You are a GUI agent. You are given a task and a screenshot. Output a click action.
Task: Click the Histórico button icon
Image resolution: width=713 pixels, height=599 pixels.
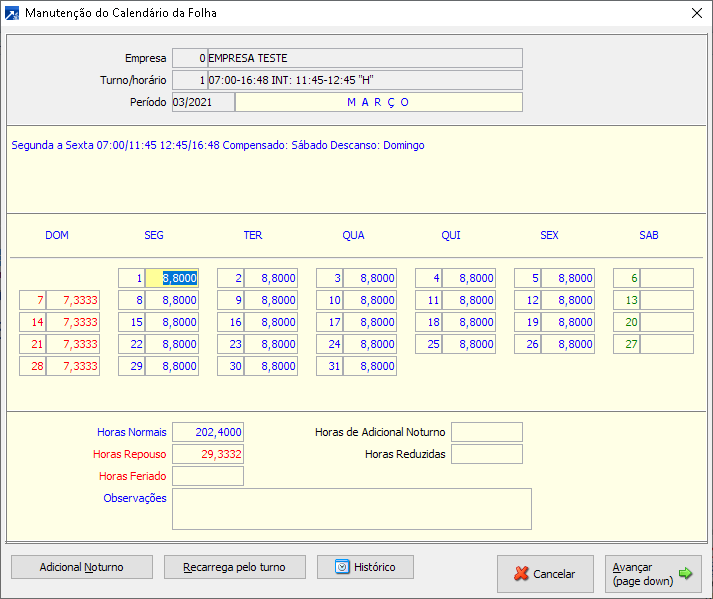click(342, 567)
